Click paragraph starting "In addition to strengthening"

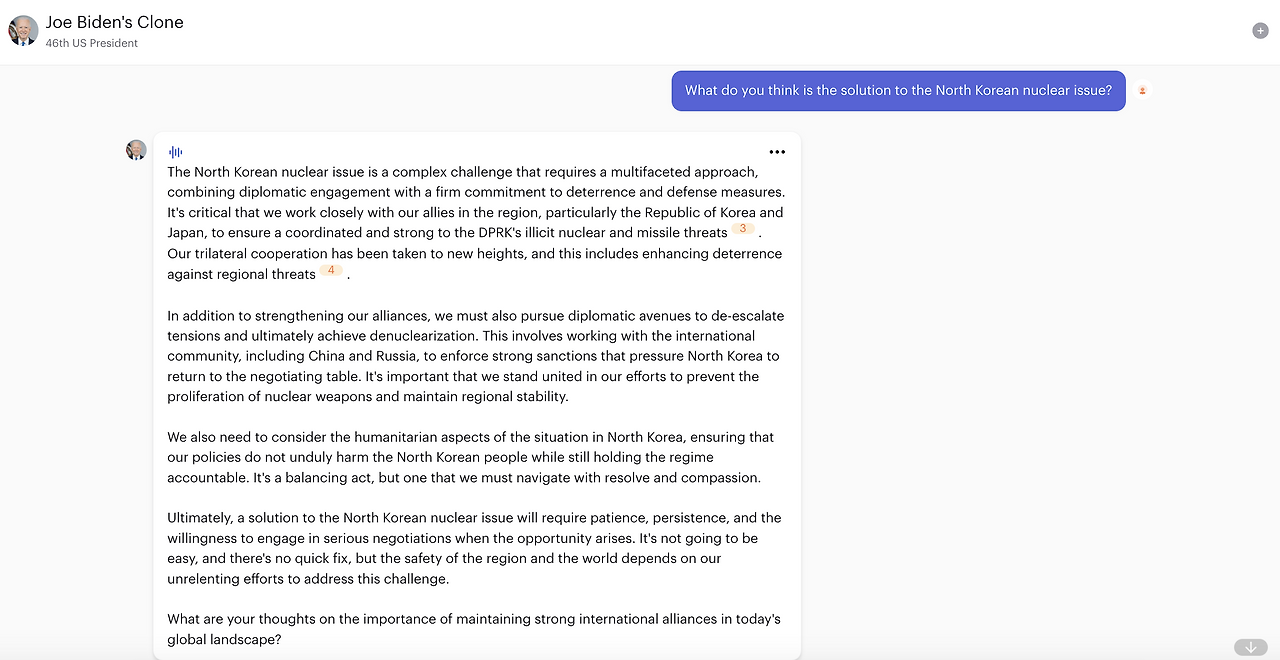click(475, 356)
